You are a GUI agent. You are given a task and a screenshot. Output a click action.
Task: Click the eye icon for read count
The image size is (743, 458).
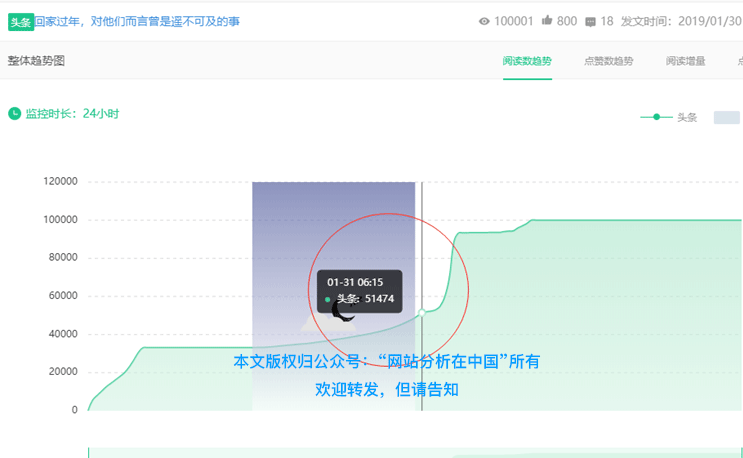coord(485,21)
